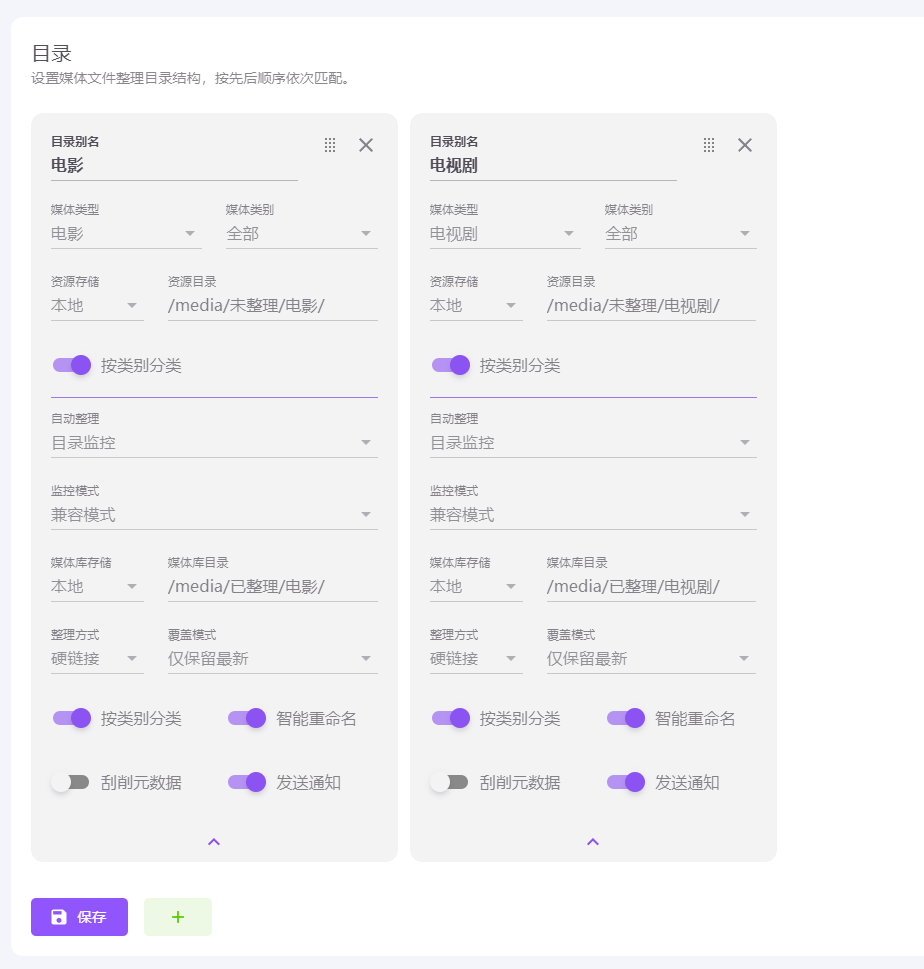Image resolution: width=924 pixels, height=969 pixels.
Task: Enable 刮削元数据 toggle in 电影 card
Action: point(71,782)
